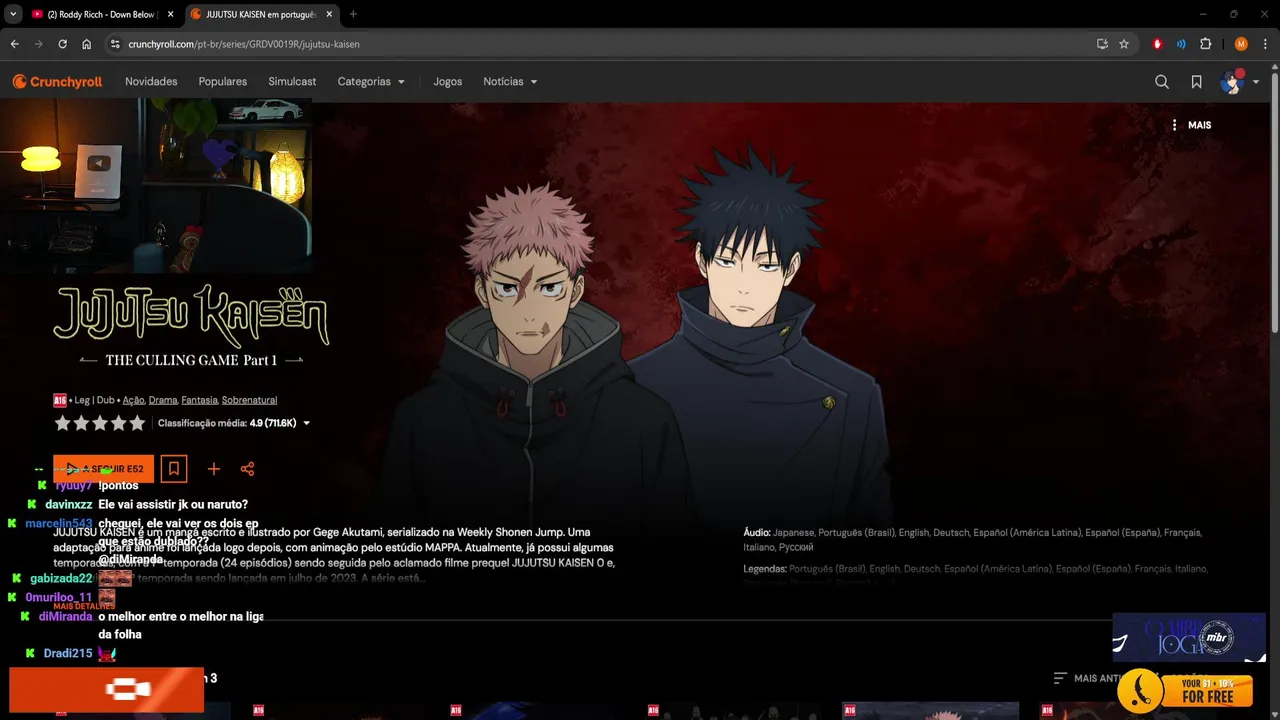Bookmark this page with the star icon
This screenshot has height=720, width=1280.
click(x=1124, y=44)
